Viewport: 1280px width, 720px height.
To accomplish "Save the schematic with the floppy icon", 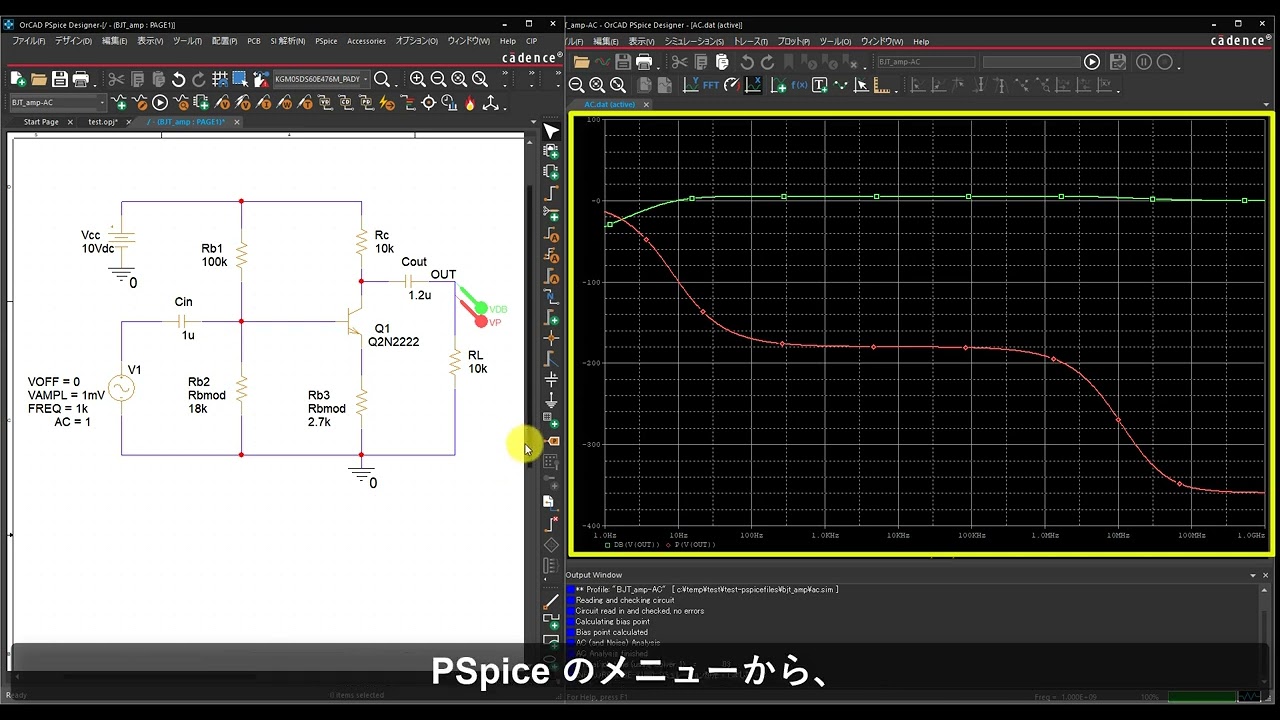I will point(60,79).
